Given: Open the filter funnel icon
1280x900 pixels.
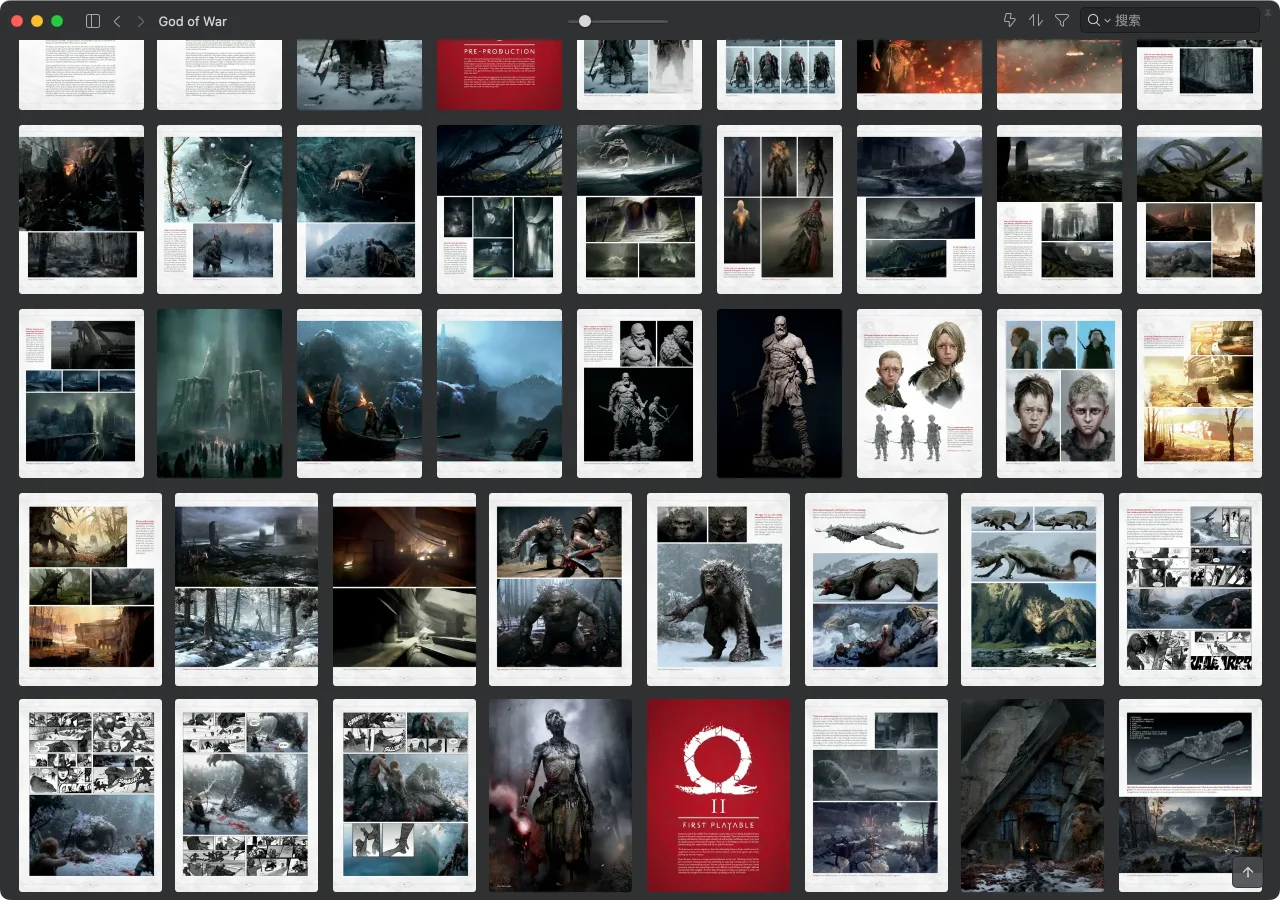Looking at the screenshot, I should point(1062,20).
